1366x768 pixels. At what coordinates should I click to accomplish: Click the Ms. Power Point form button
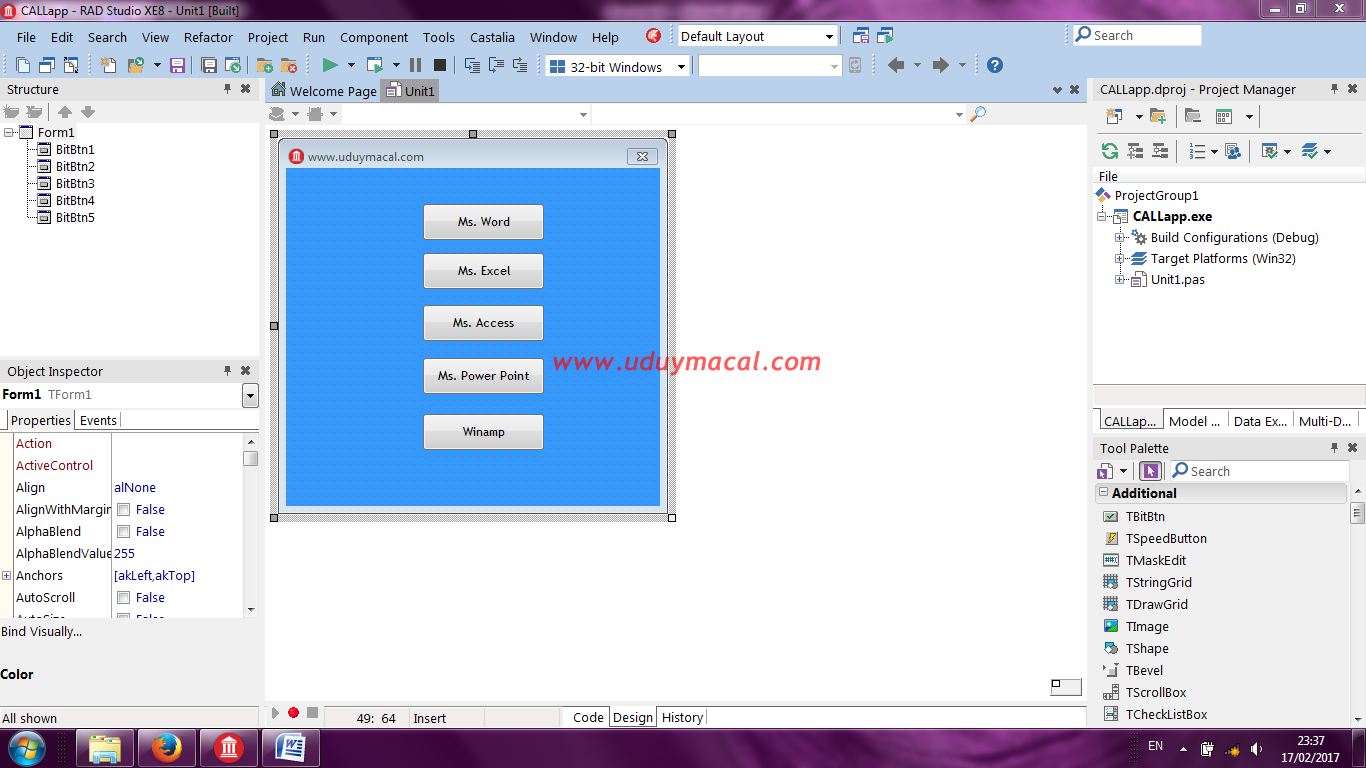tap(483, 376)
